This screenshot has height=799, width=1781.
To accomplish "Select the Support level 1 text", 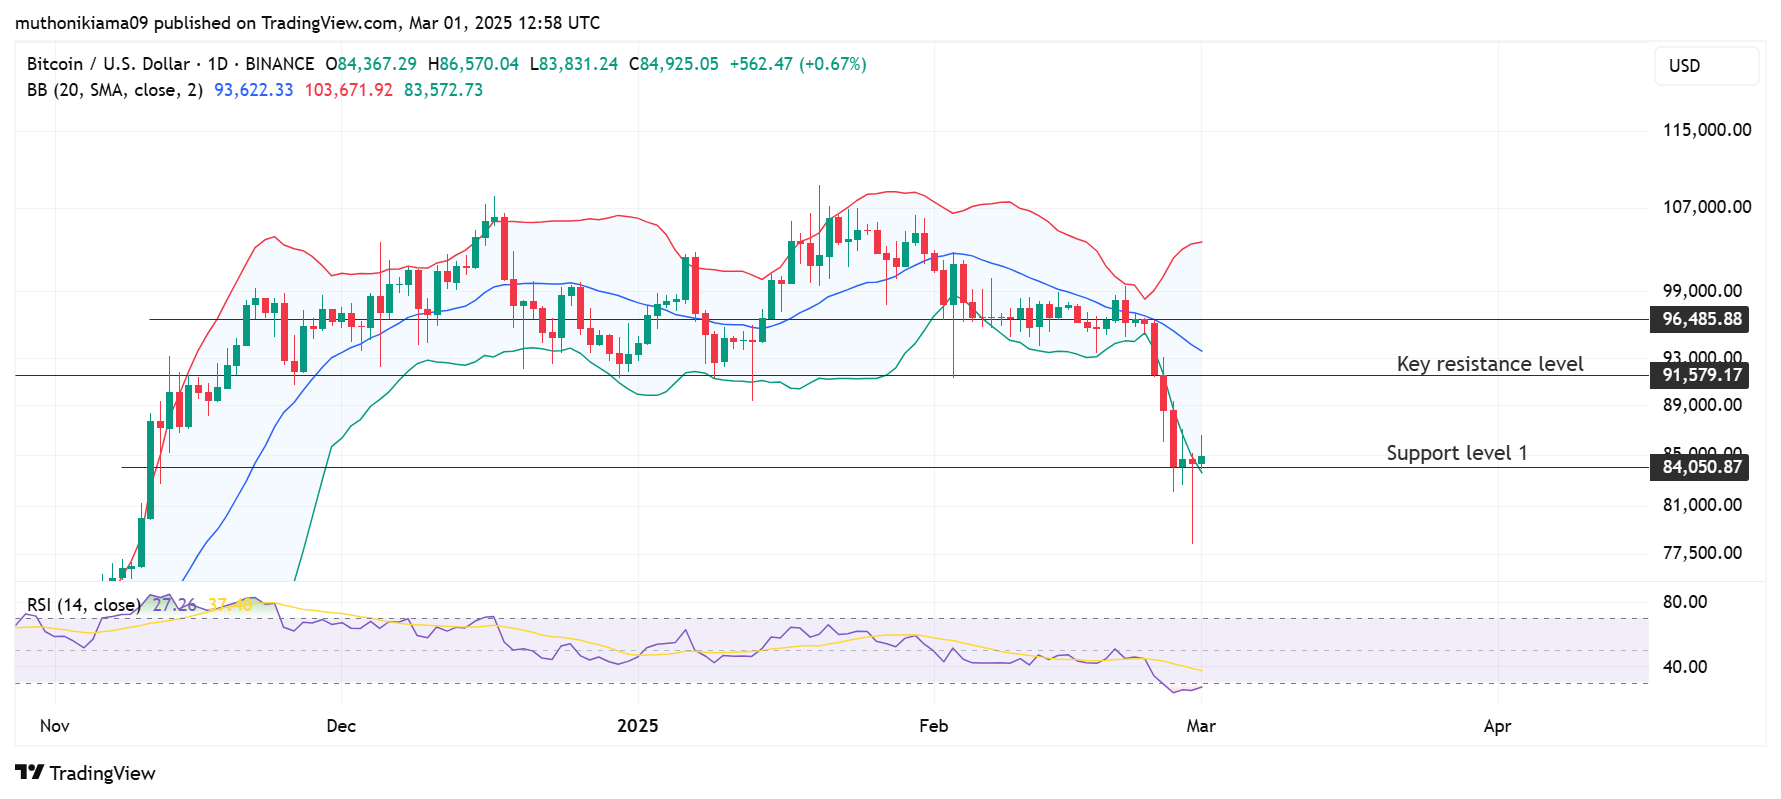I will pyautogui.click(x=1456, y=453).
